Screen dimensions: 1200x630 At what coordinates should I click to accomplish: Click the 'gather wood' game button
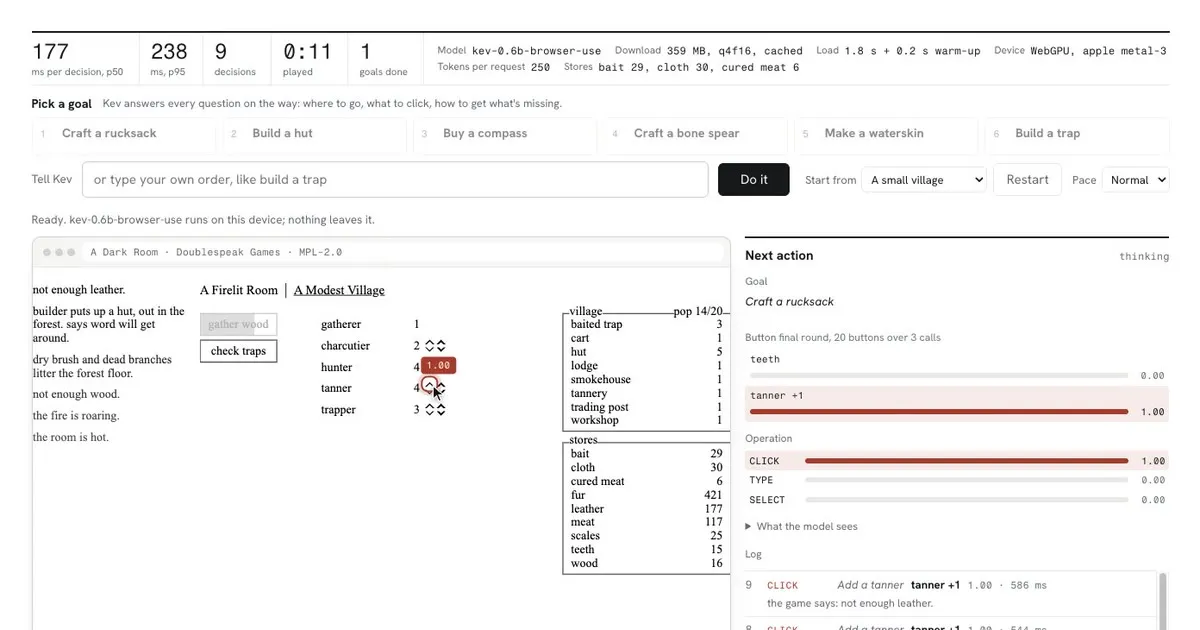(238, 324)
